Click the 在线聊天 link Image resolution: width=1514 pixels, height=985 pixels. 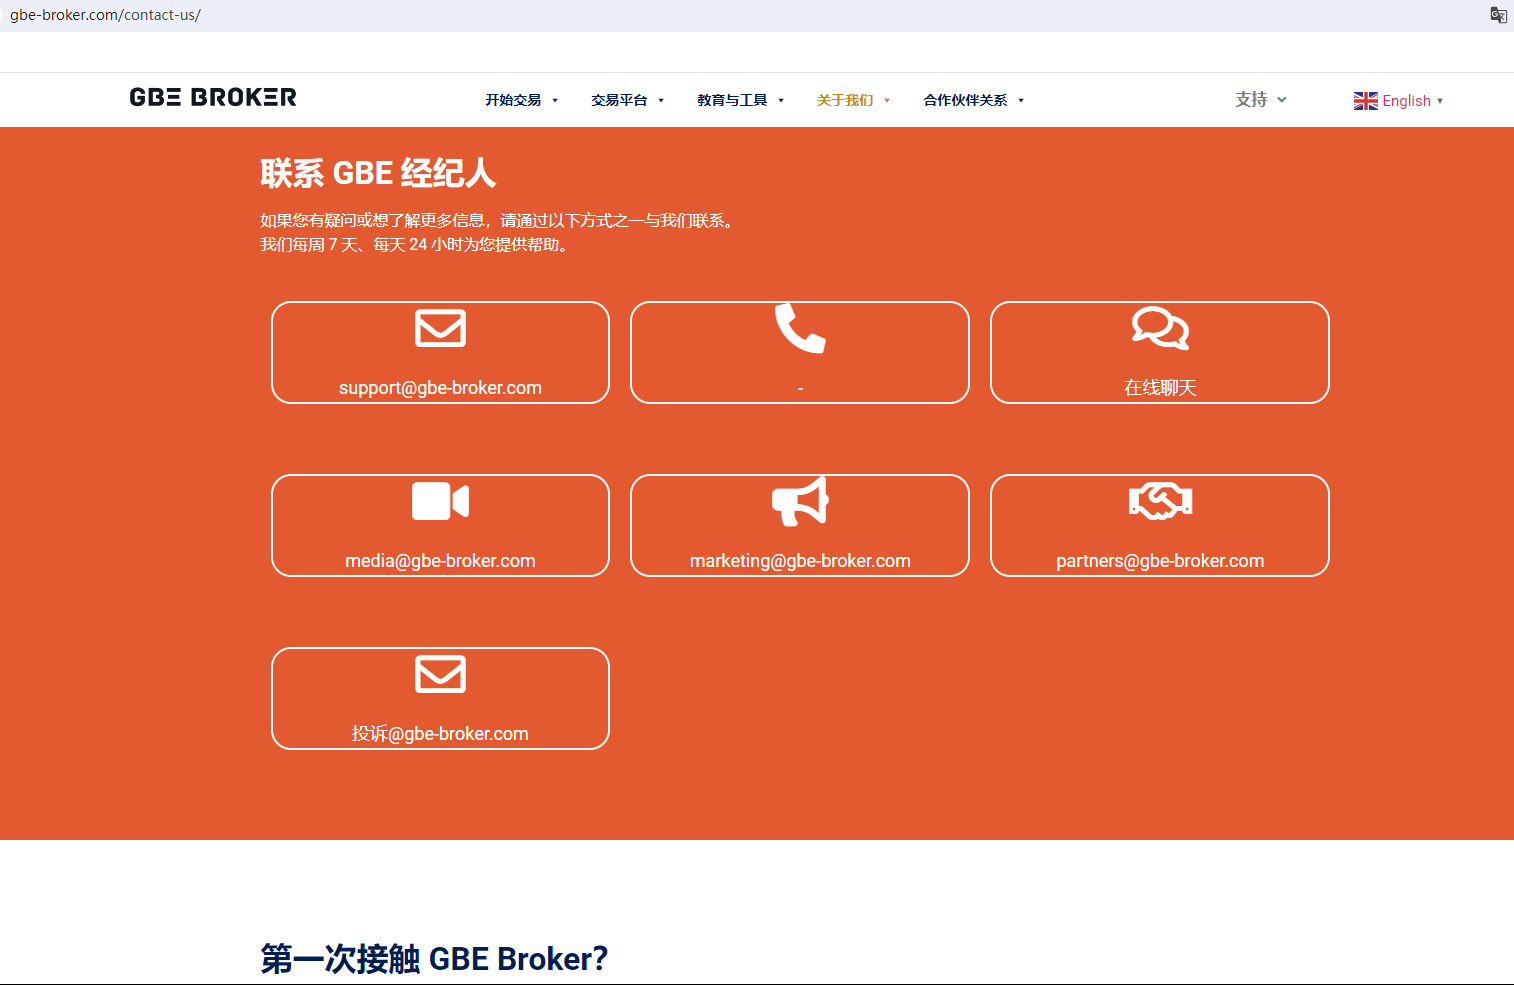(x=1160, y=388)
